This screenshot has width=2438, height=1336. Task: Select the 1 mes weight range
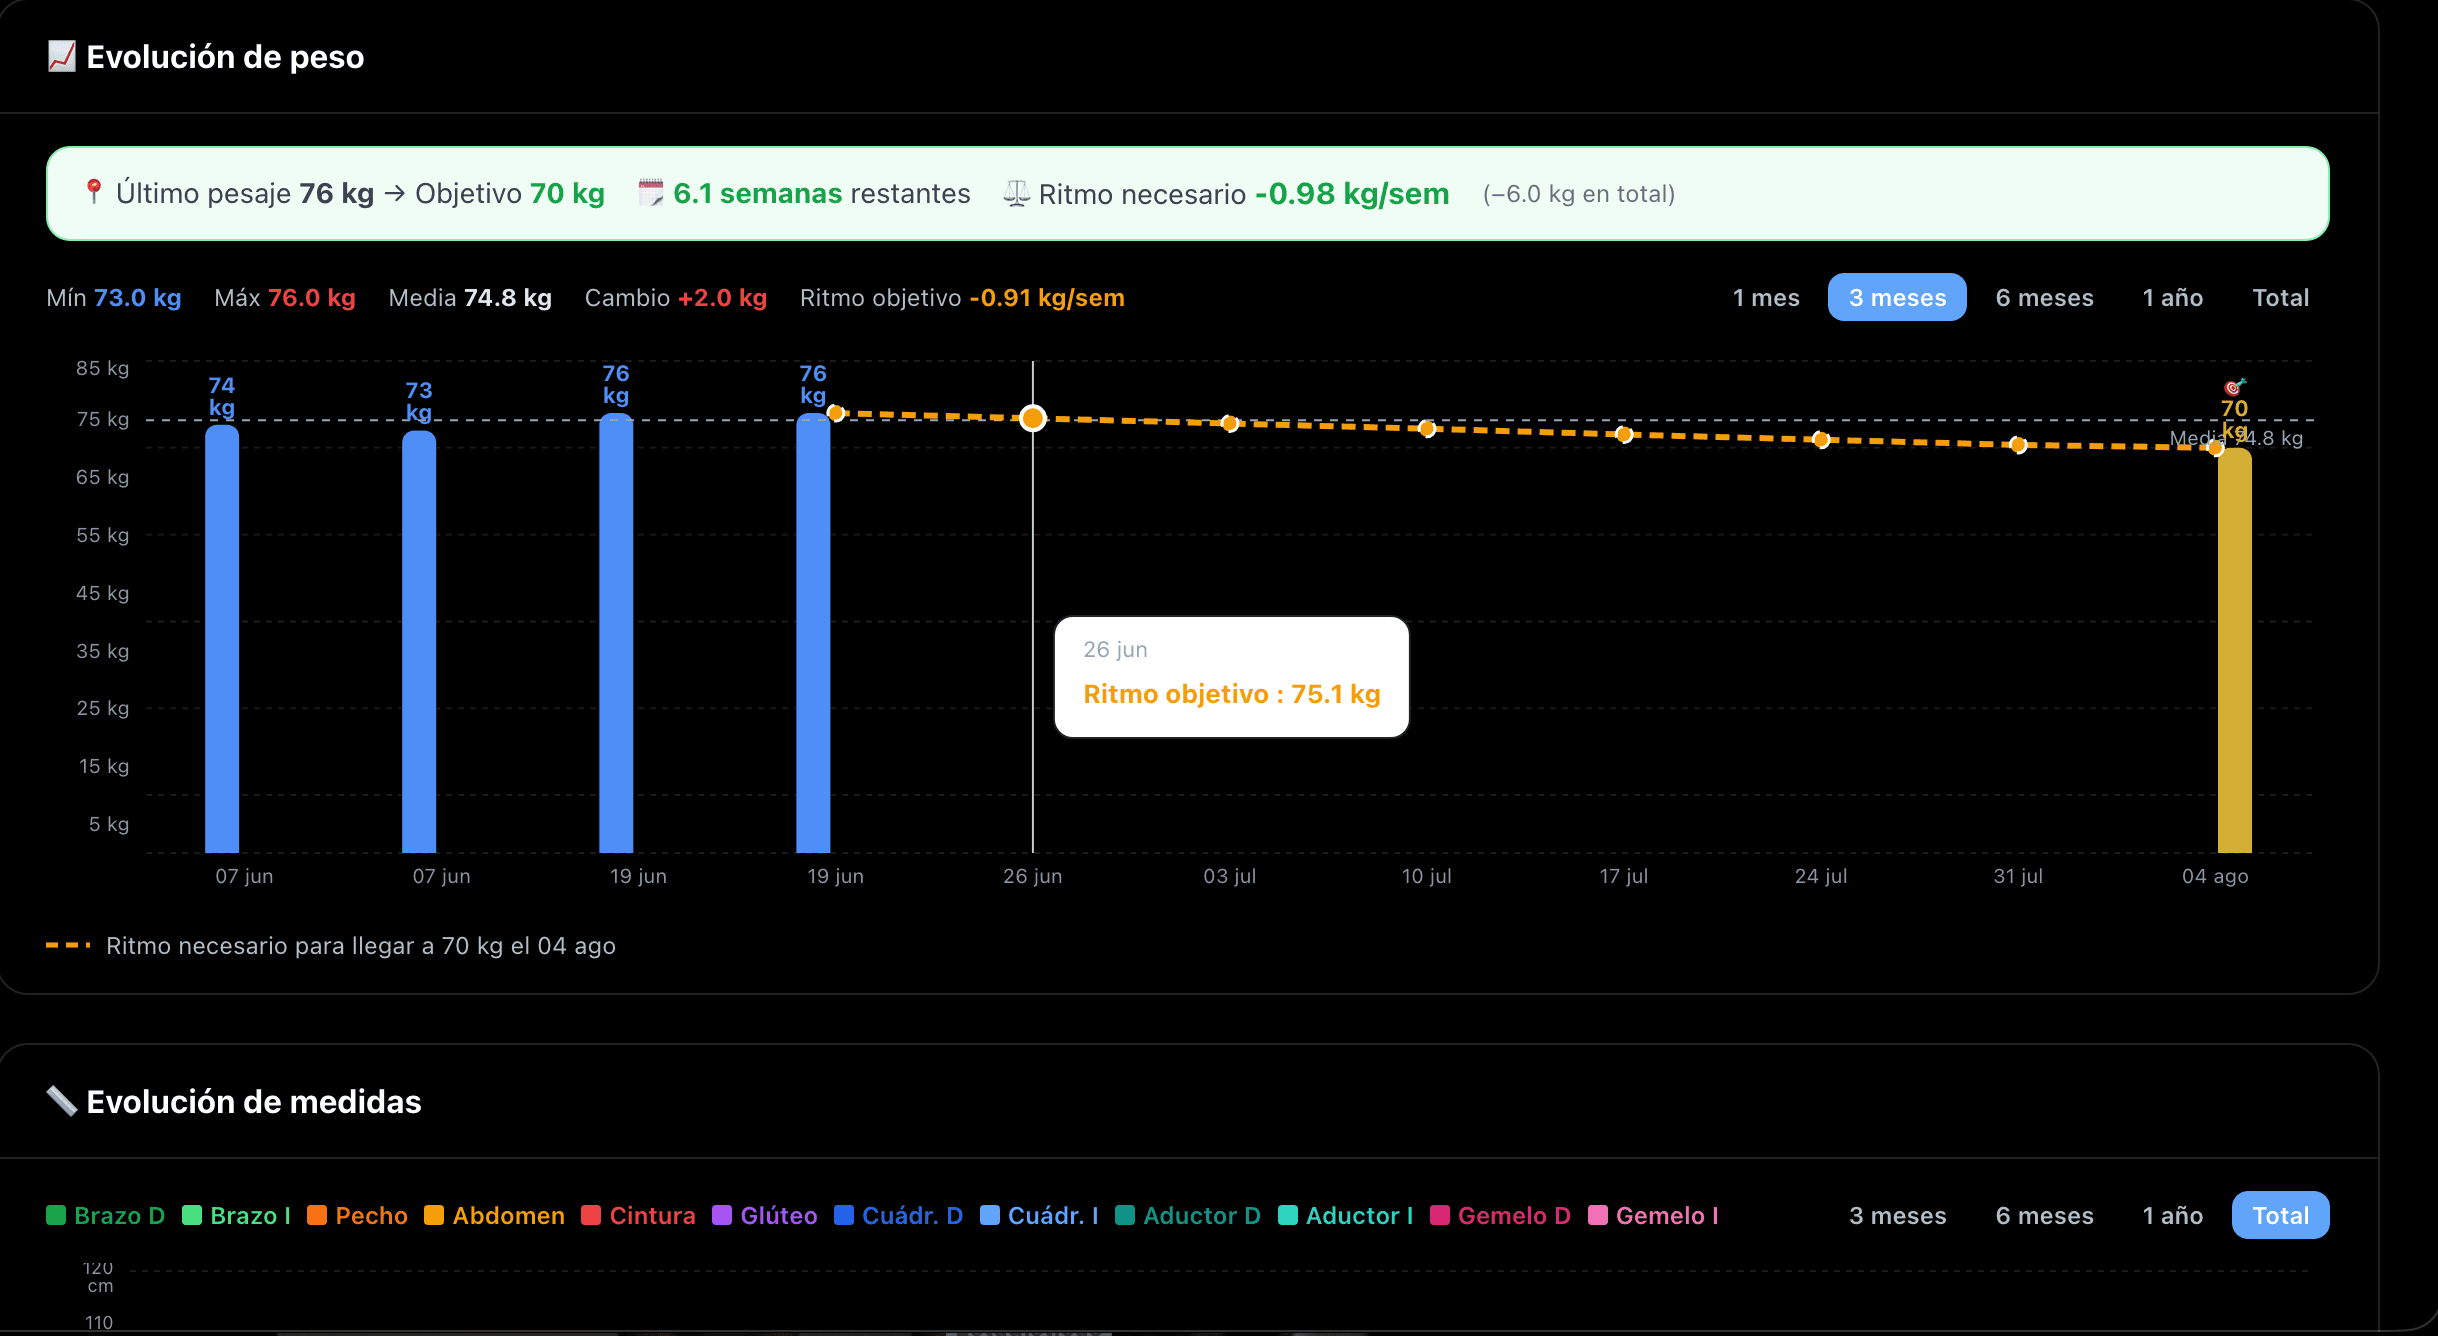[1766, 297]
